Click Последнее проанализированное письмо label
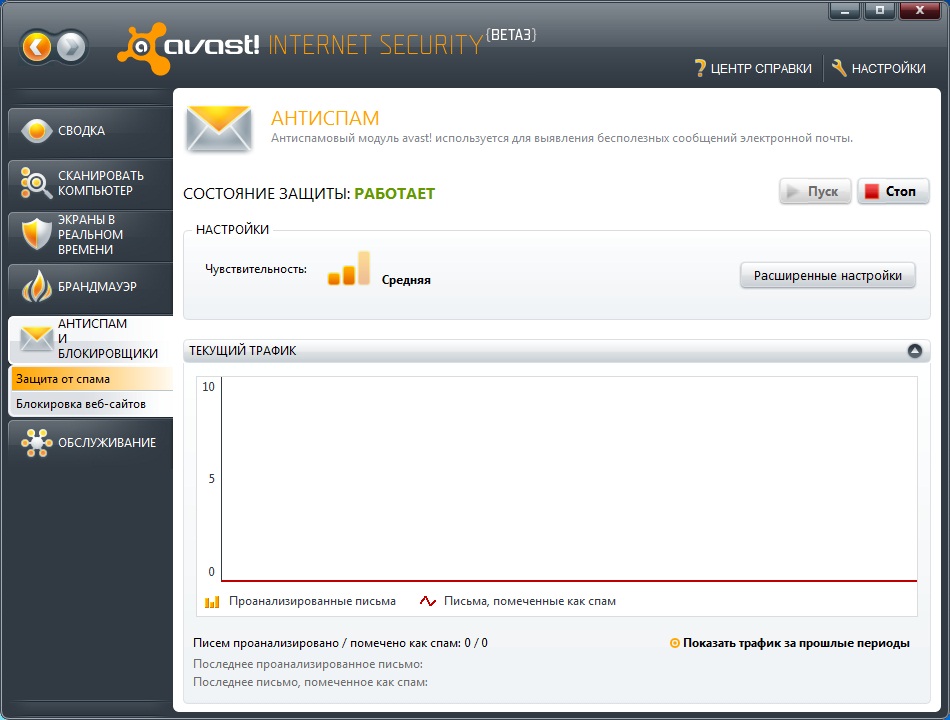The image size is (950, 720). (x=308, y=664)
